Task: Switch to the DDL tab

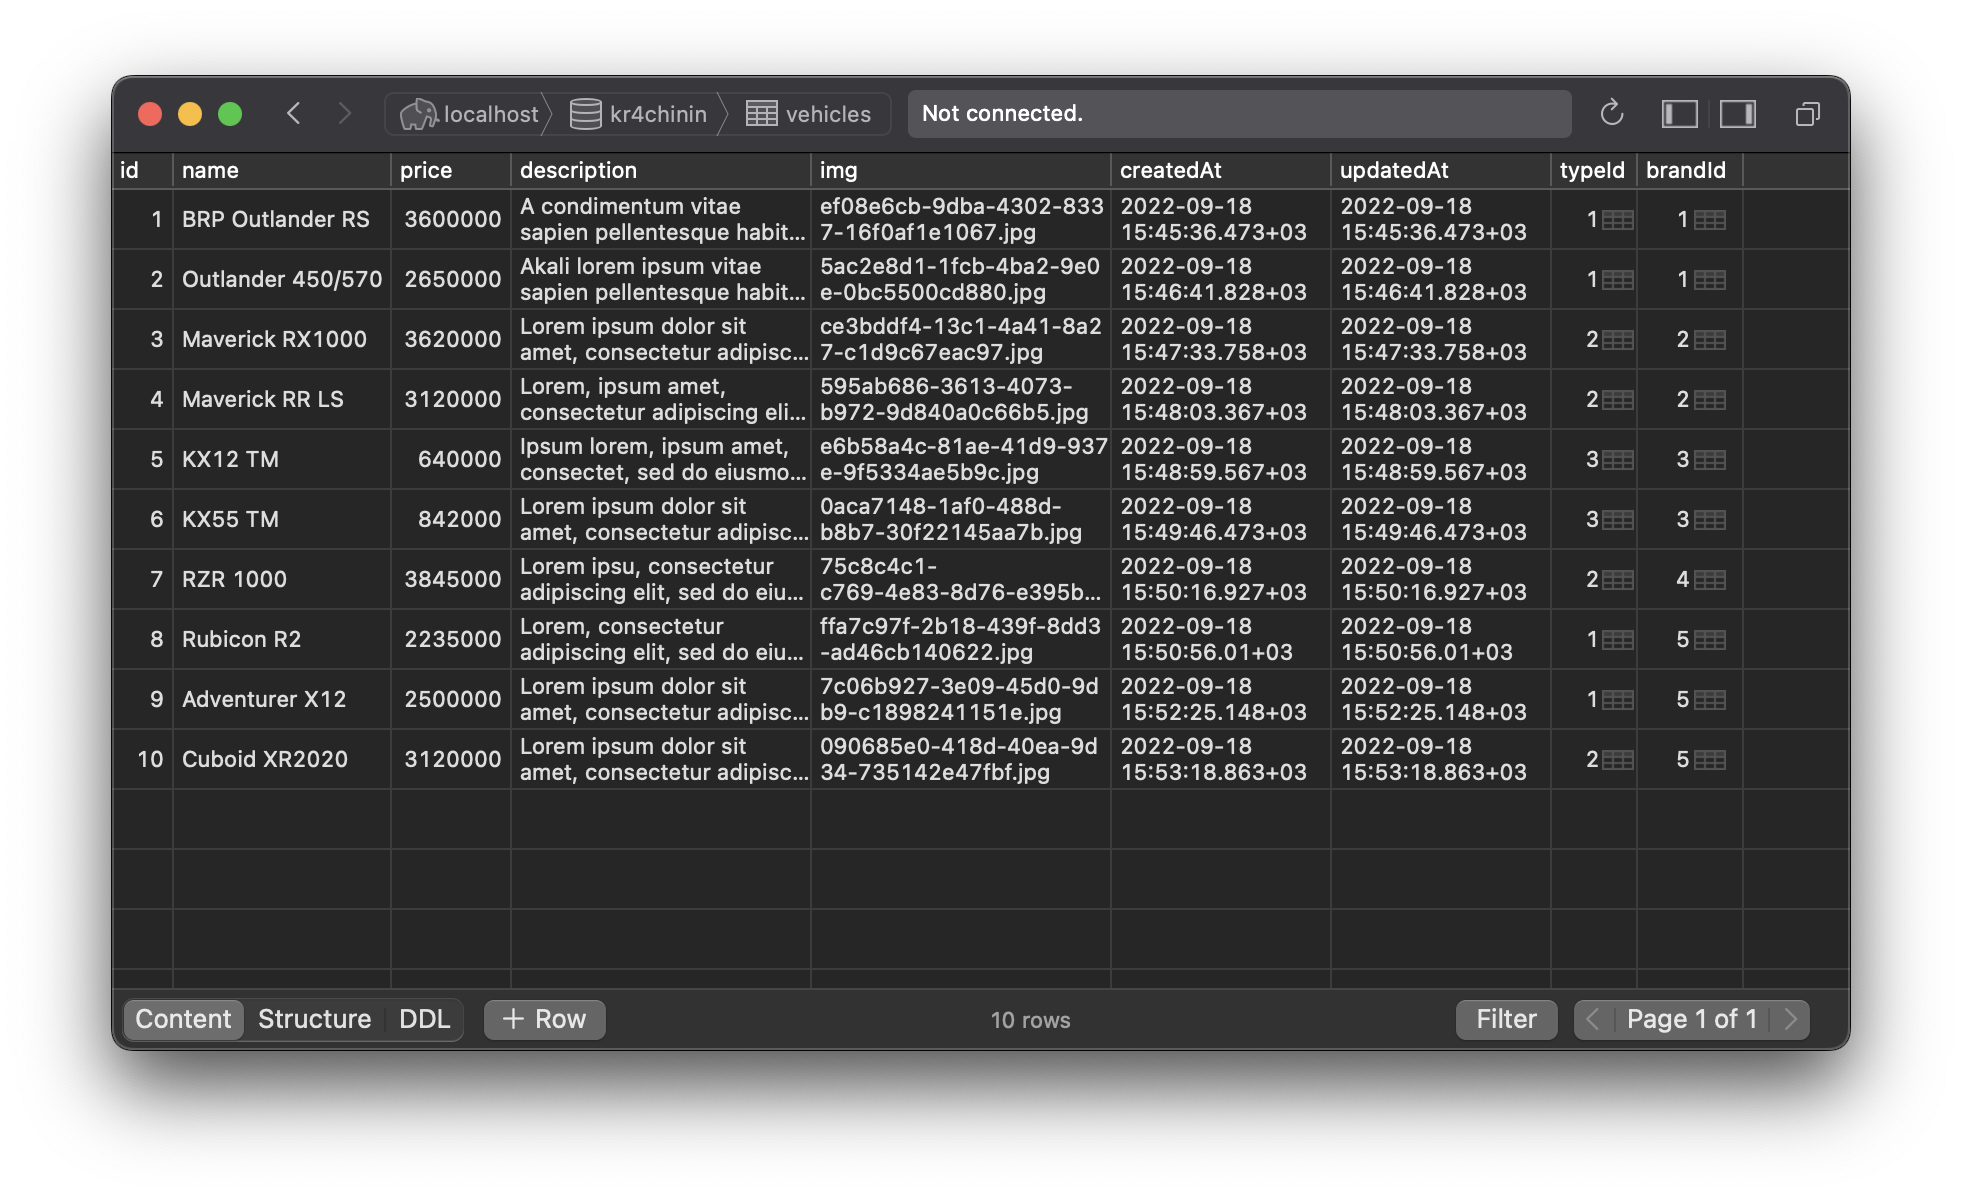Action: pyautogui.click(x=424, y=1019)
